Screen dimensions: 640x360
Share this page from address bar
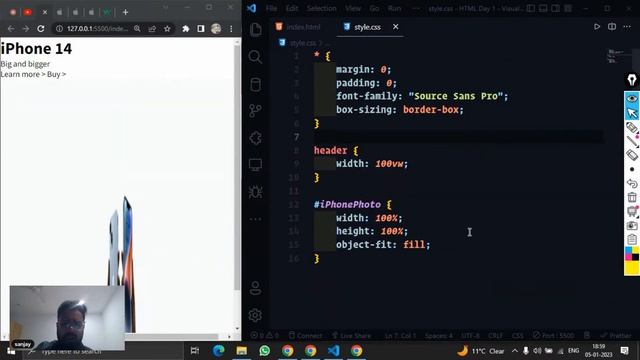(x=152, y=29)
